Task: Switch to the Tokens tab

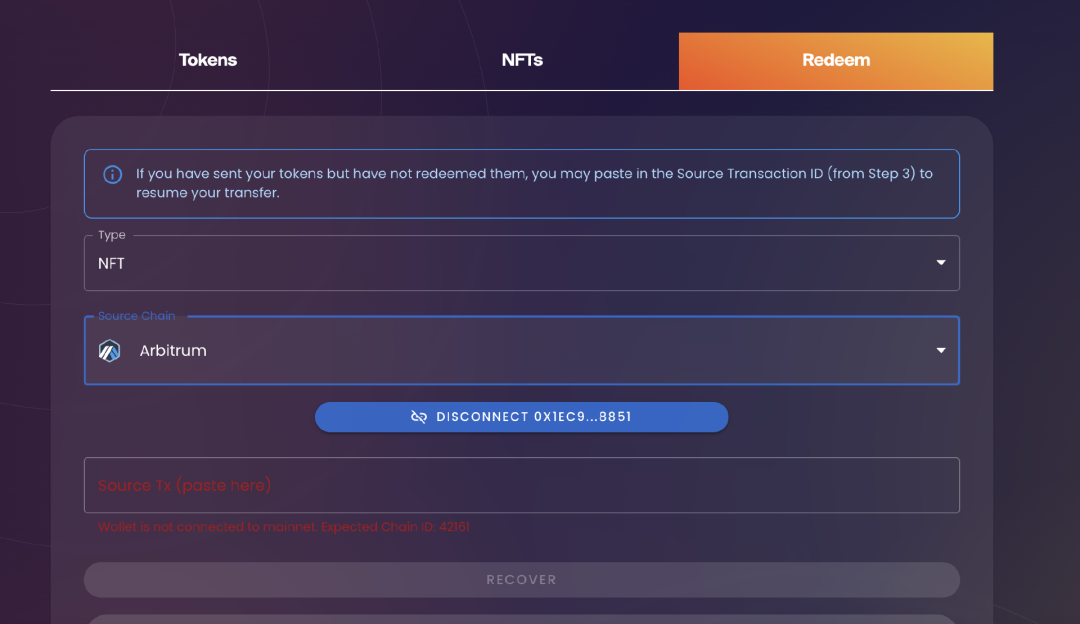Action: pos(208,60)
